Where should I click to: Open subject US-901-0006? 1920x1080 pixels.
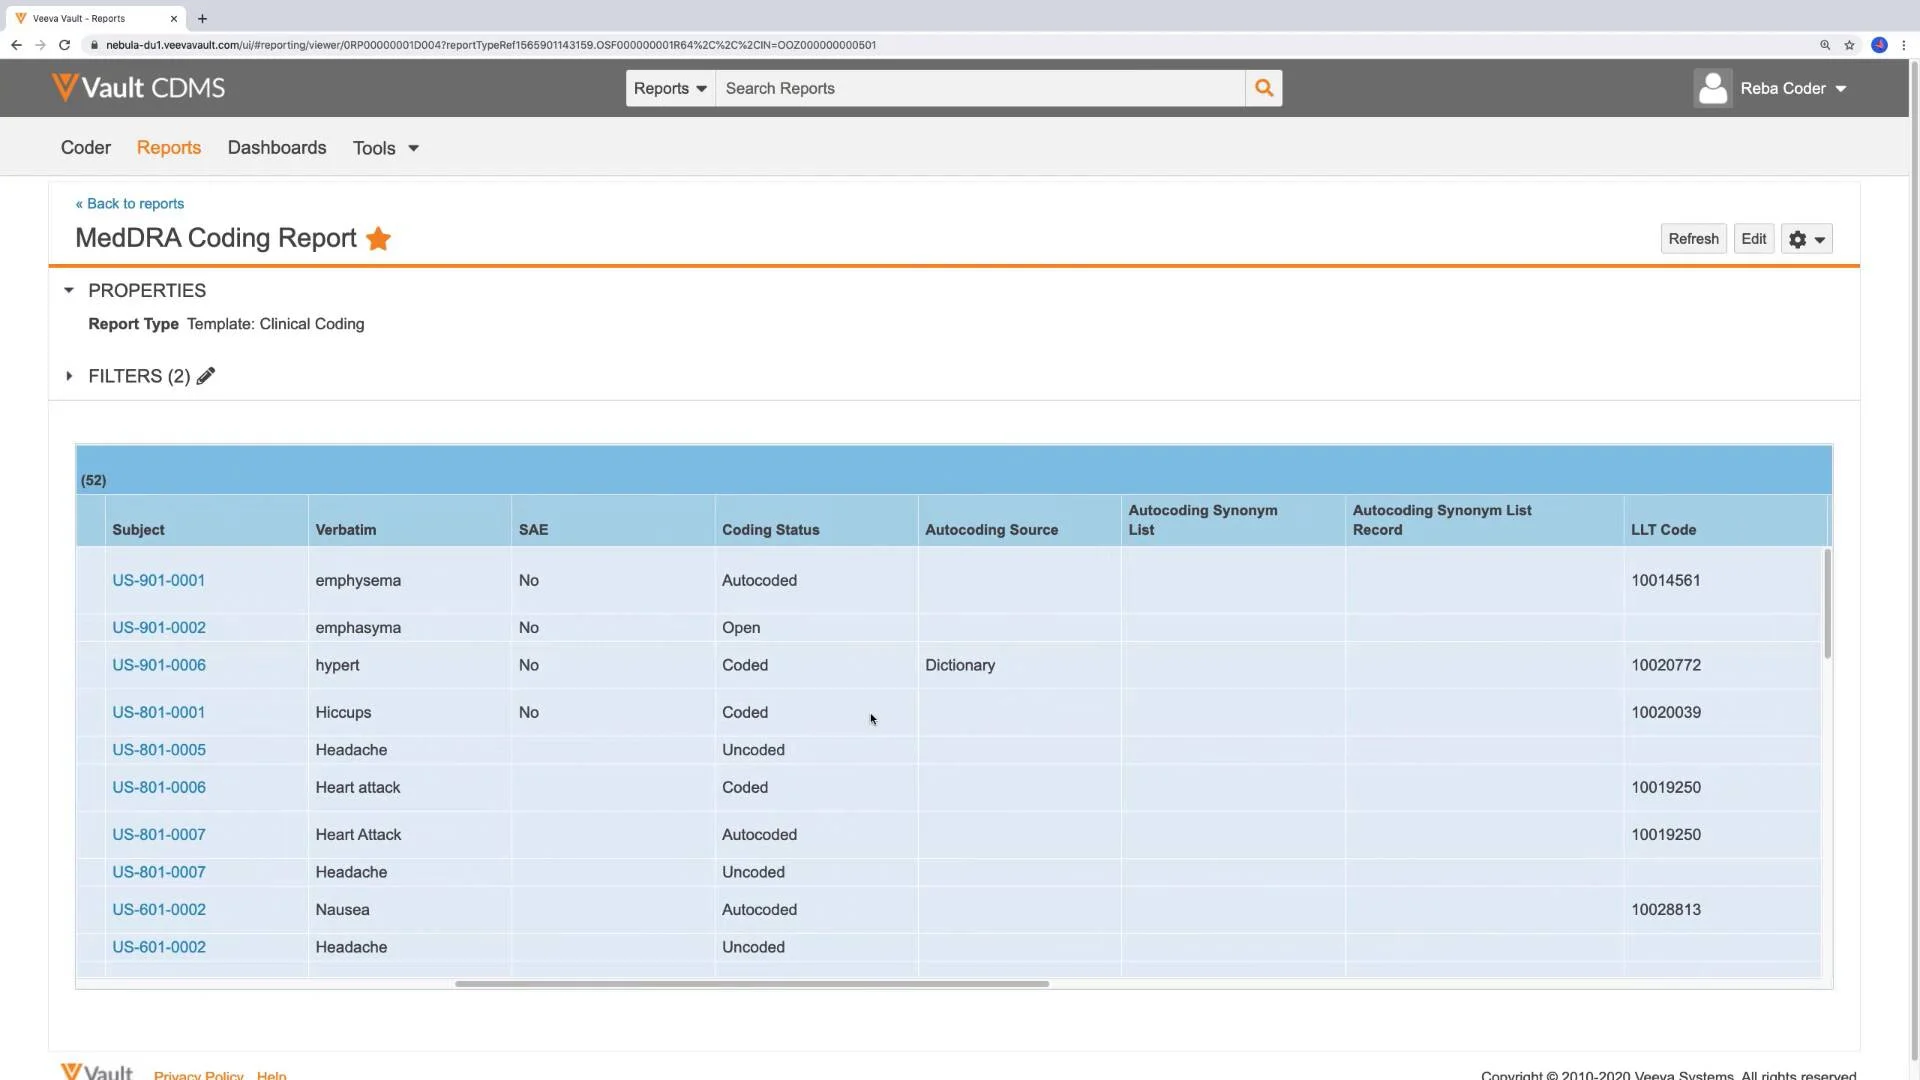pos(158,665)
